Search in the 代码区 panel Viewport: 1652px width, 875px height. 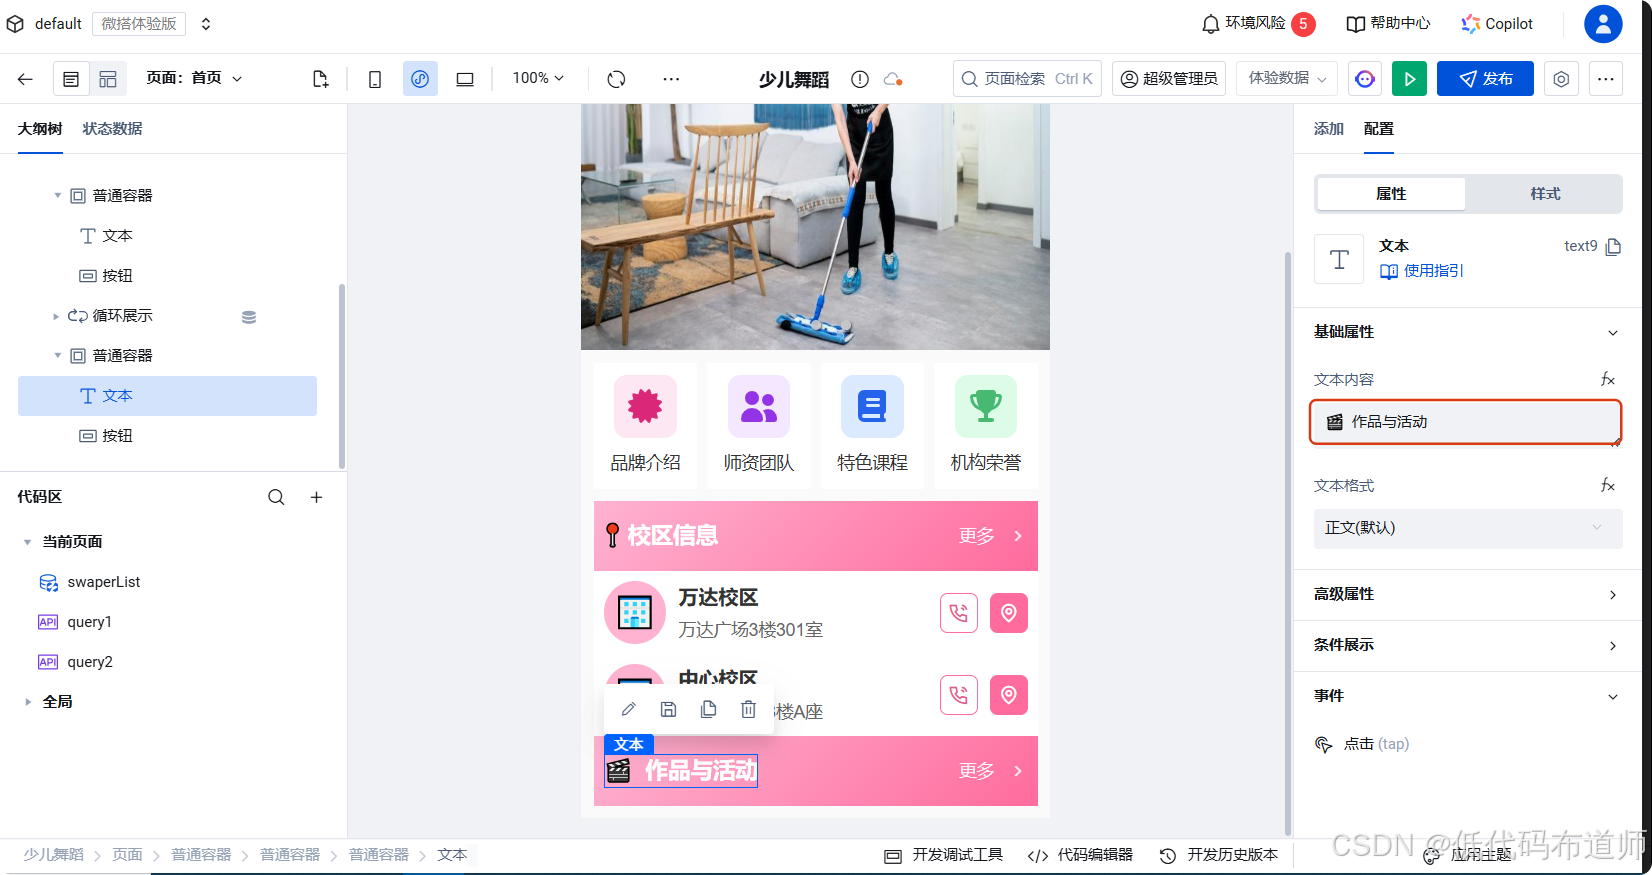point(276,497)
